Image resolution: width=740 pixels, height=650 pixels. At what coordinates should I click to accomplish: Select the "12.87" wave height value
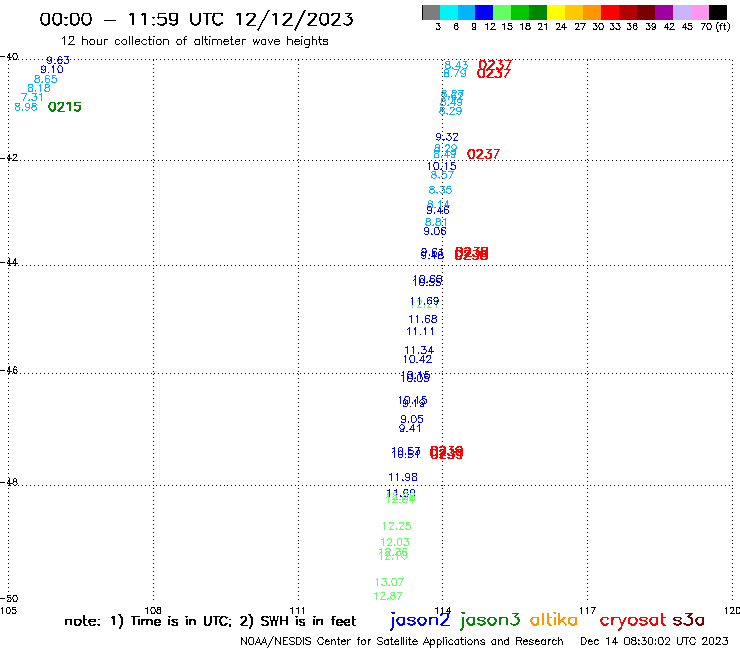tap(388, 596)
